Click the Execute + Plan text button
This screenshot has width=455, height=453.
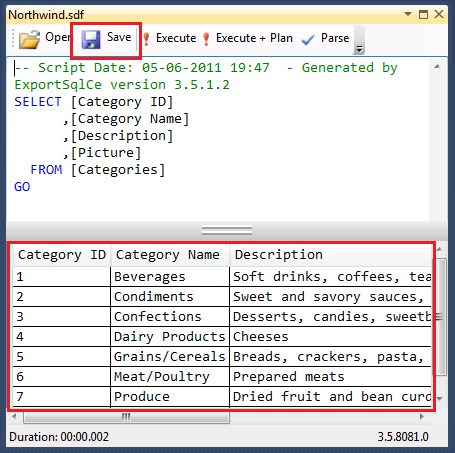tap(254, 38)
